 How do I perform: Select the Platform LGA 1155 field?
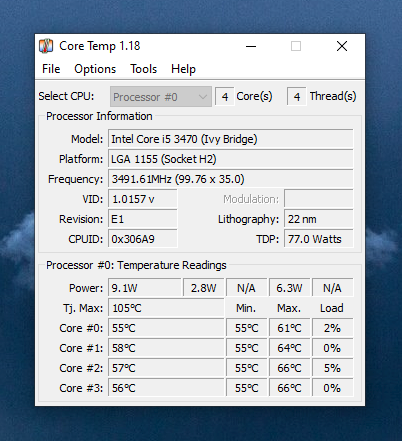[x=231, y=159]
